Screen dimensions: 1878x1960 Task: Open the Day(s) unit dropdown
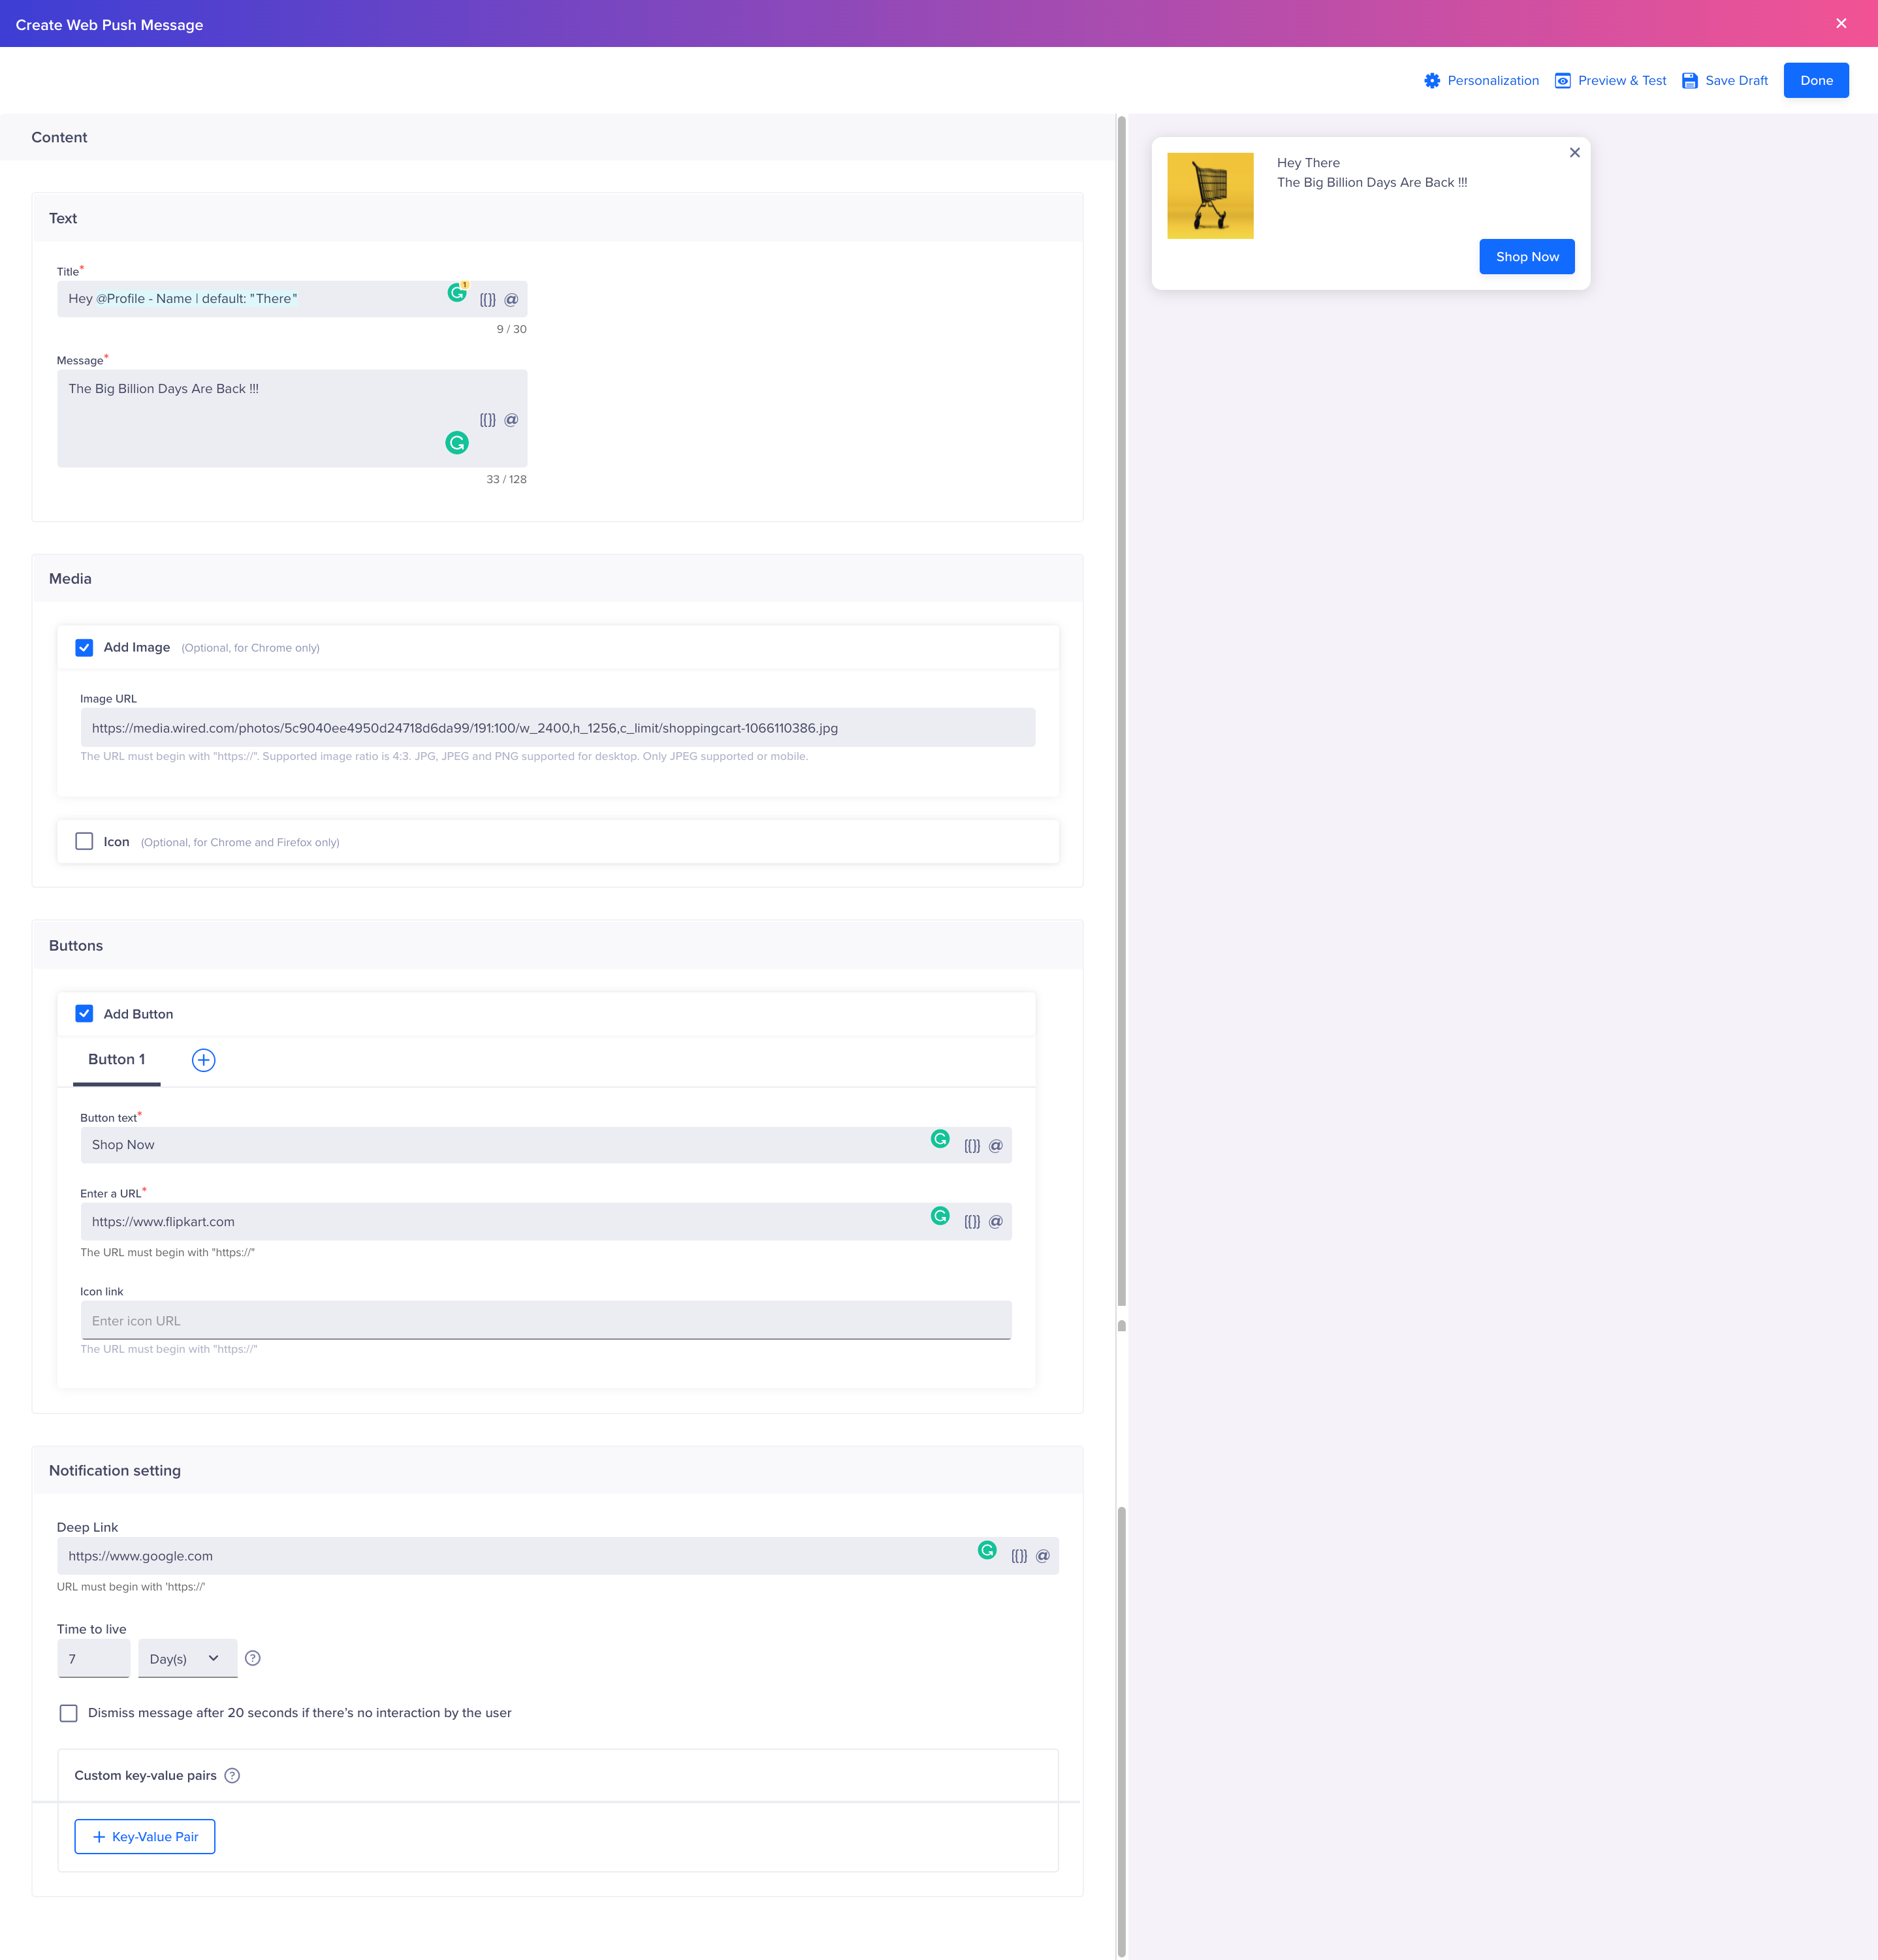tap(187, 1658)
